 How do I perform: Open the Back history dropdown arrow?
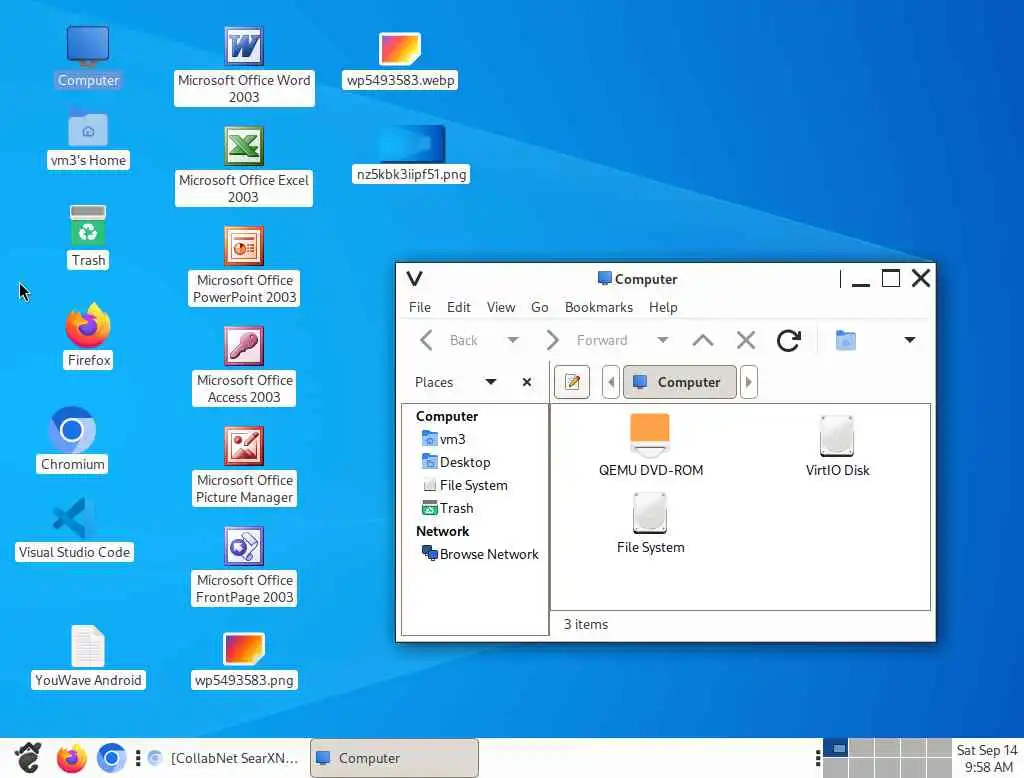pyautogui.click(x=513, y=340)
